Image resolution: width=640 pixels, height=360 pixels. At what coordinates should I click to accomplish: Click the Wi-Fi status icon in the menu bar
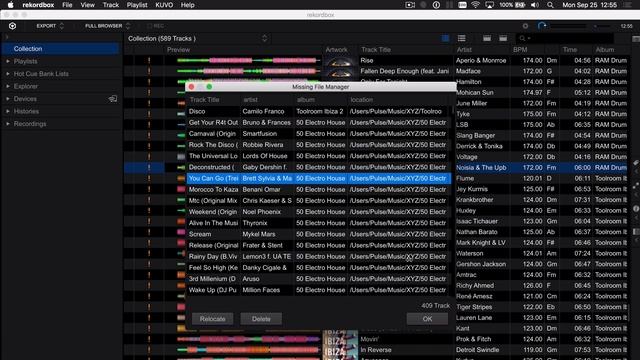[x=476, y=5]
